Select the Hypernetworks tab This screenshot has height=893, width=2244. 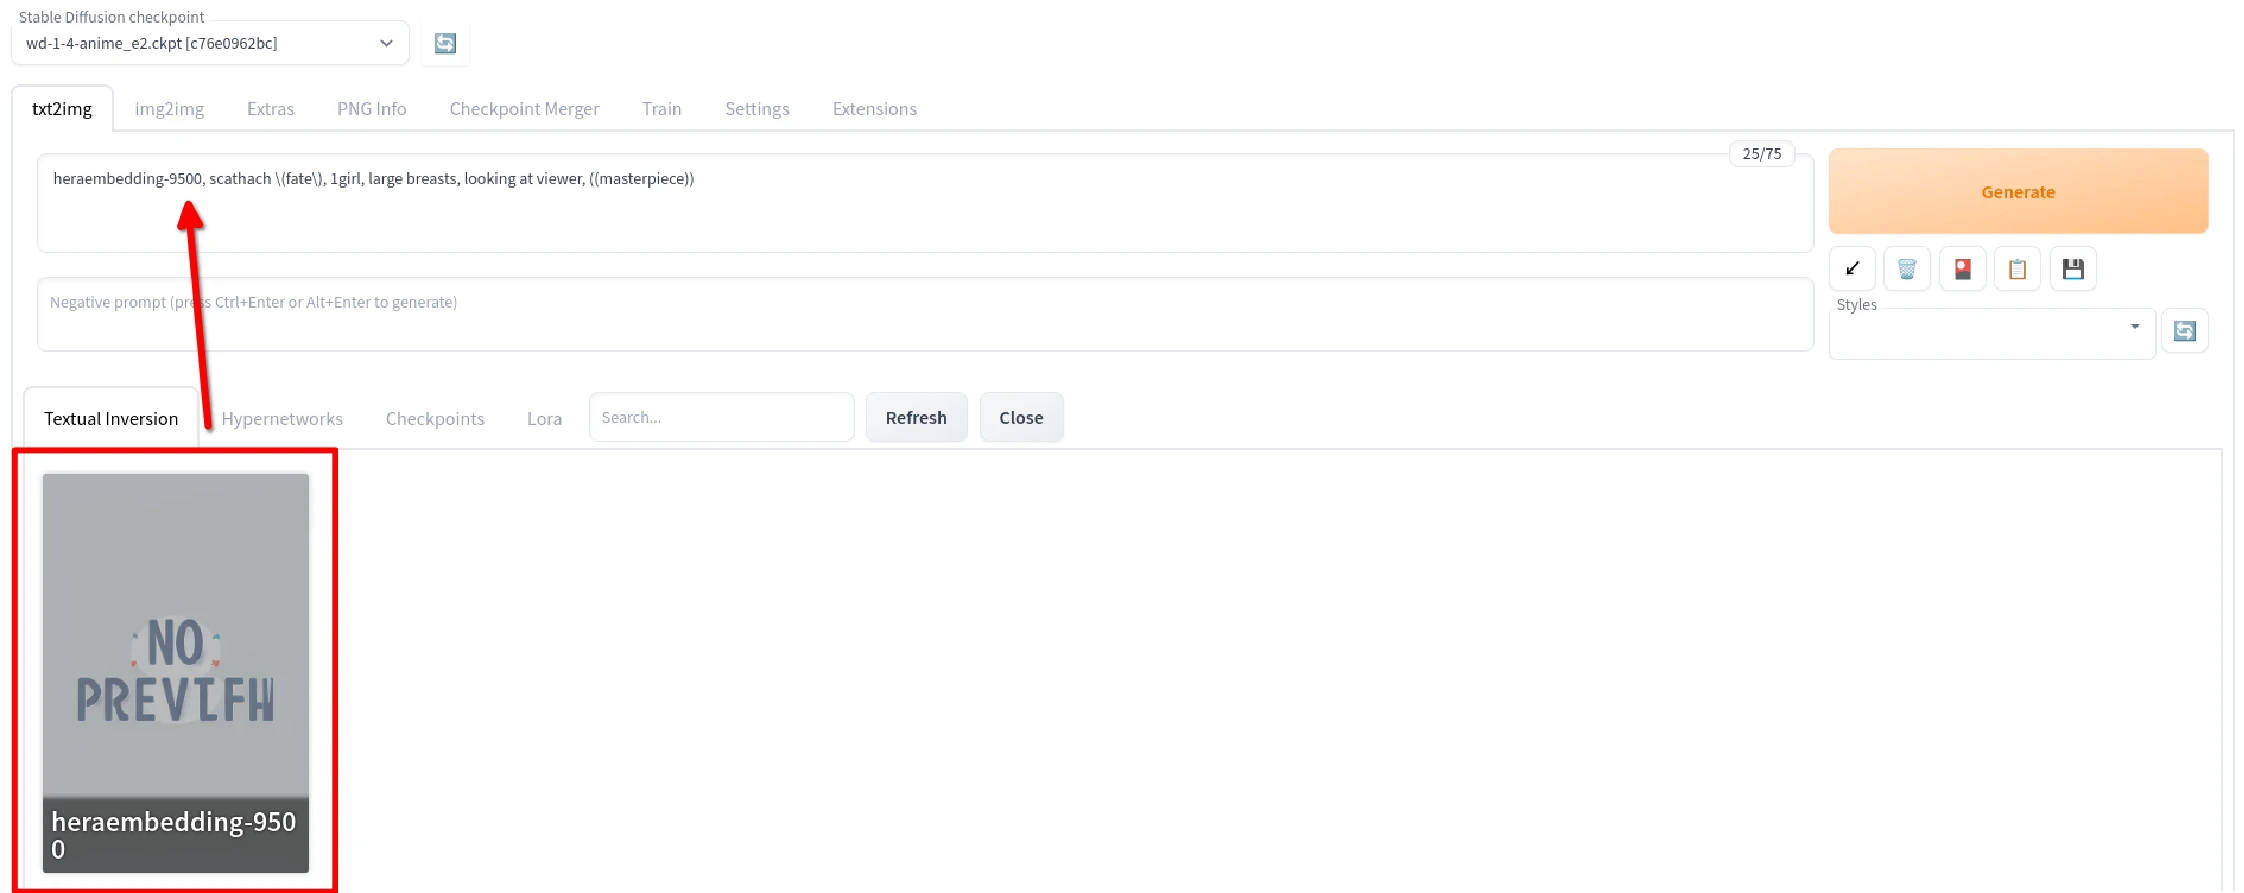[282, 419]
